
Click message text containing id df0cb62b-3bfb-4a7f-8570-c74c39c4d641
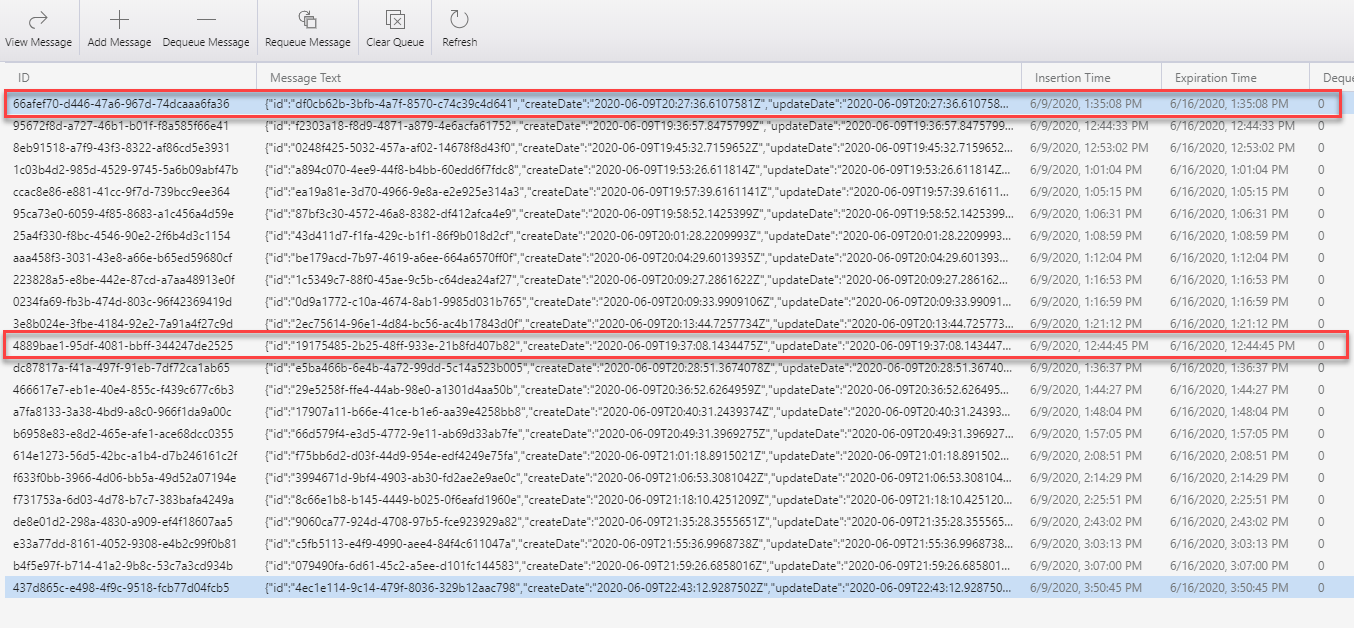[x=637, y=103]
